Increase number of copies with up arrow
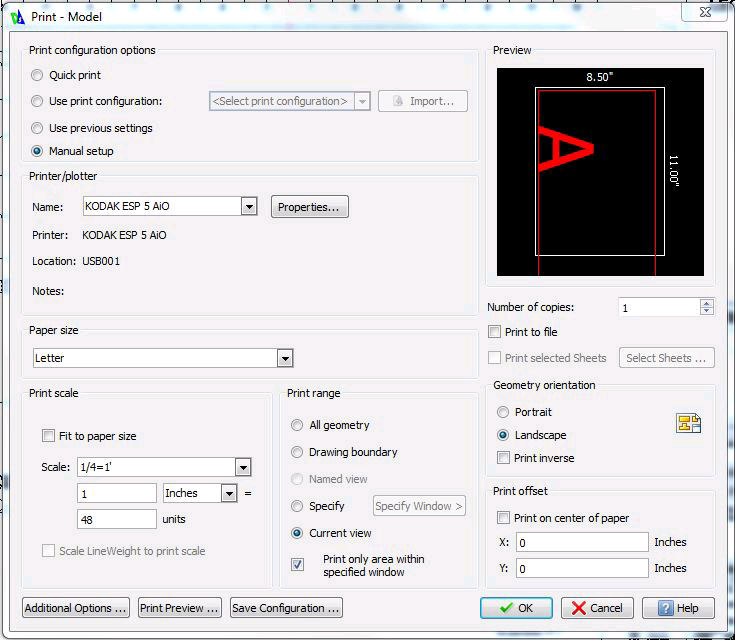Image resolution: width=735 pixels, height=640 pixels. tap(706, 303)
